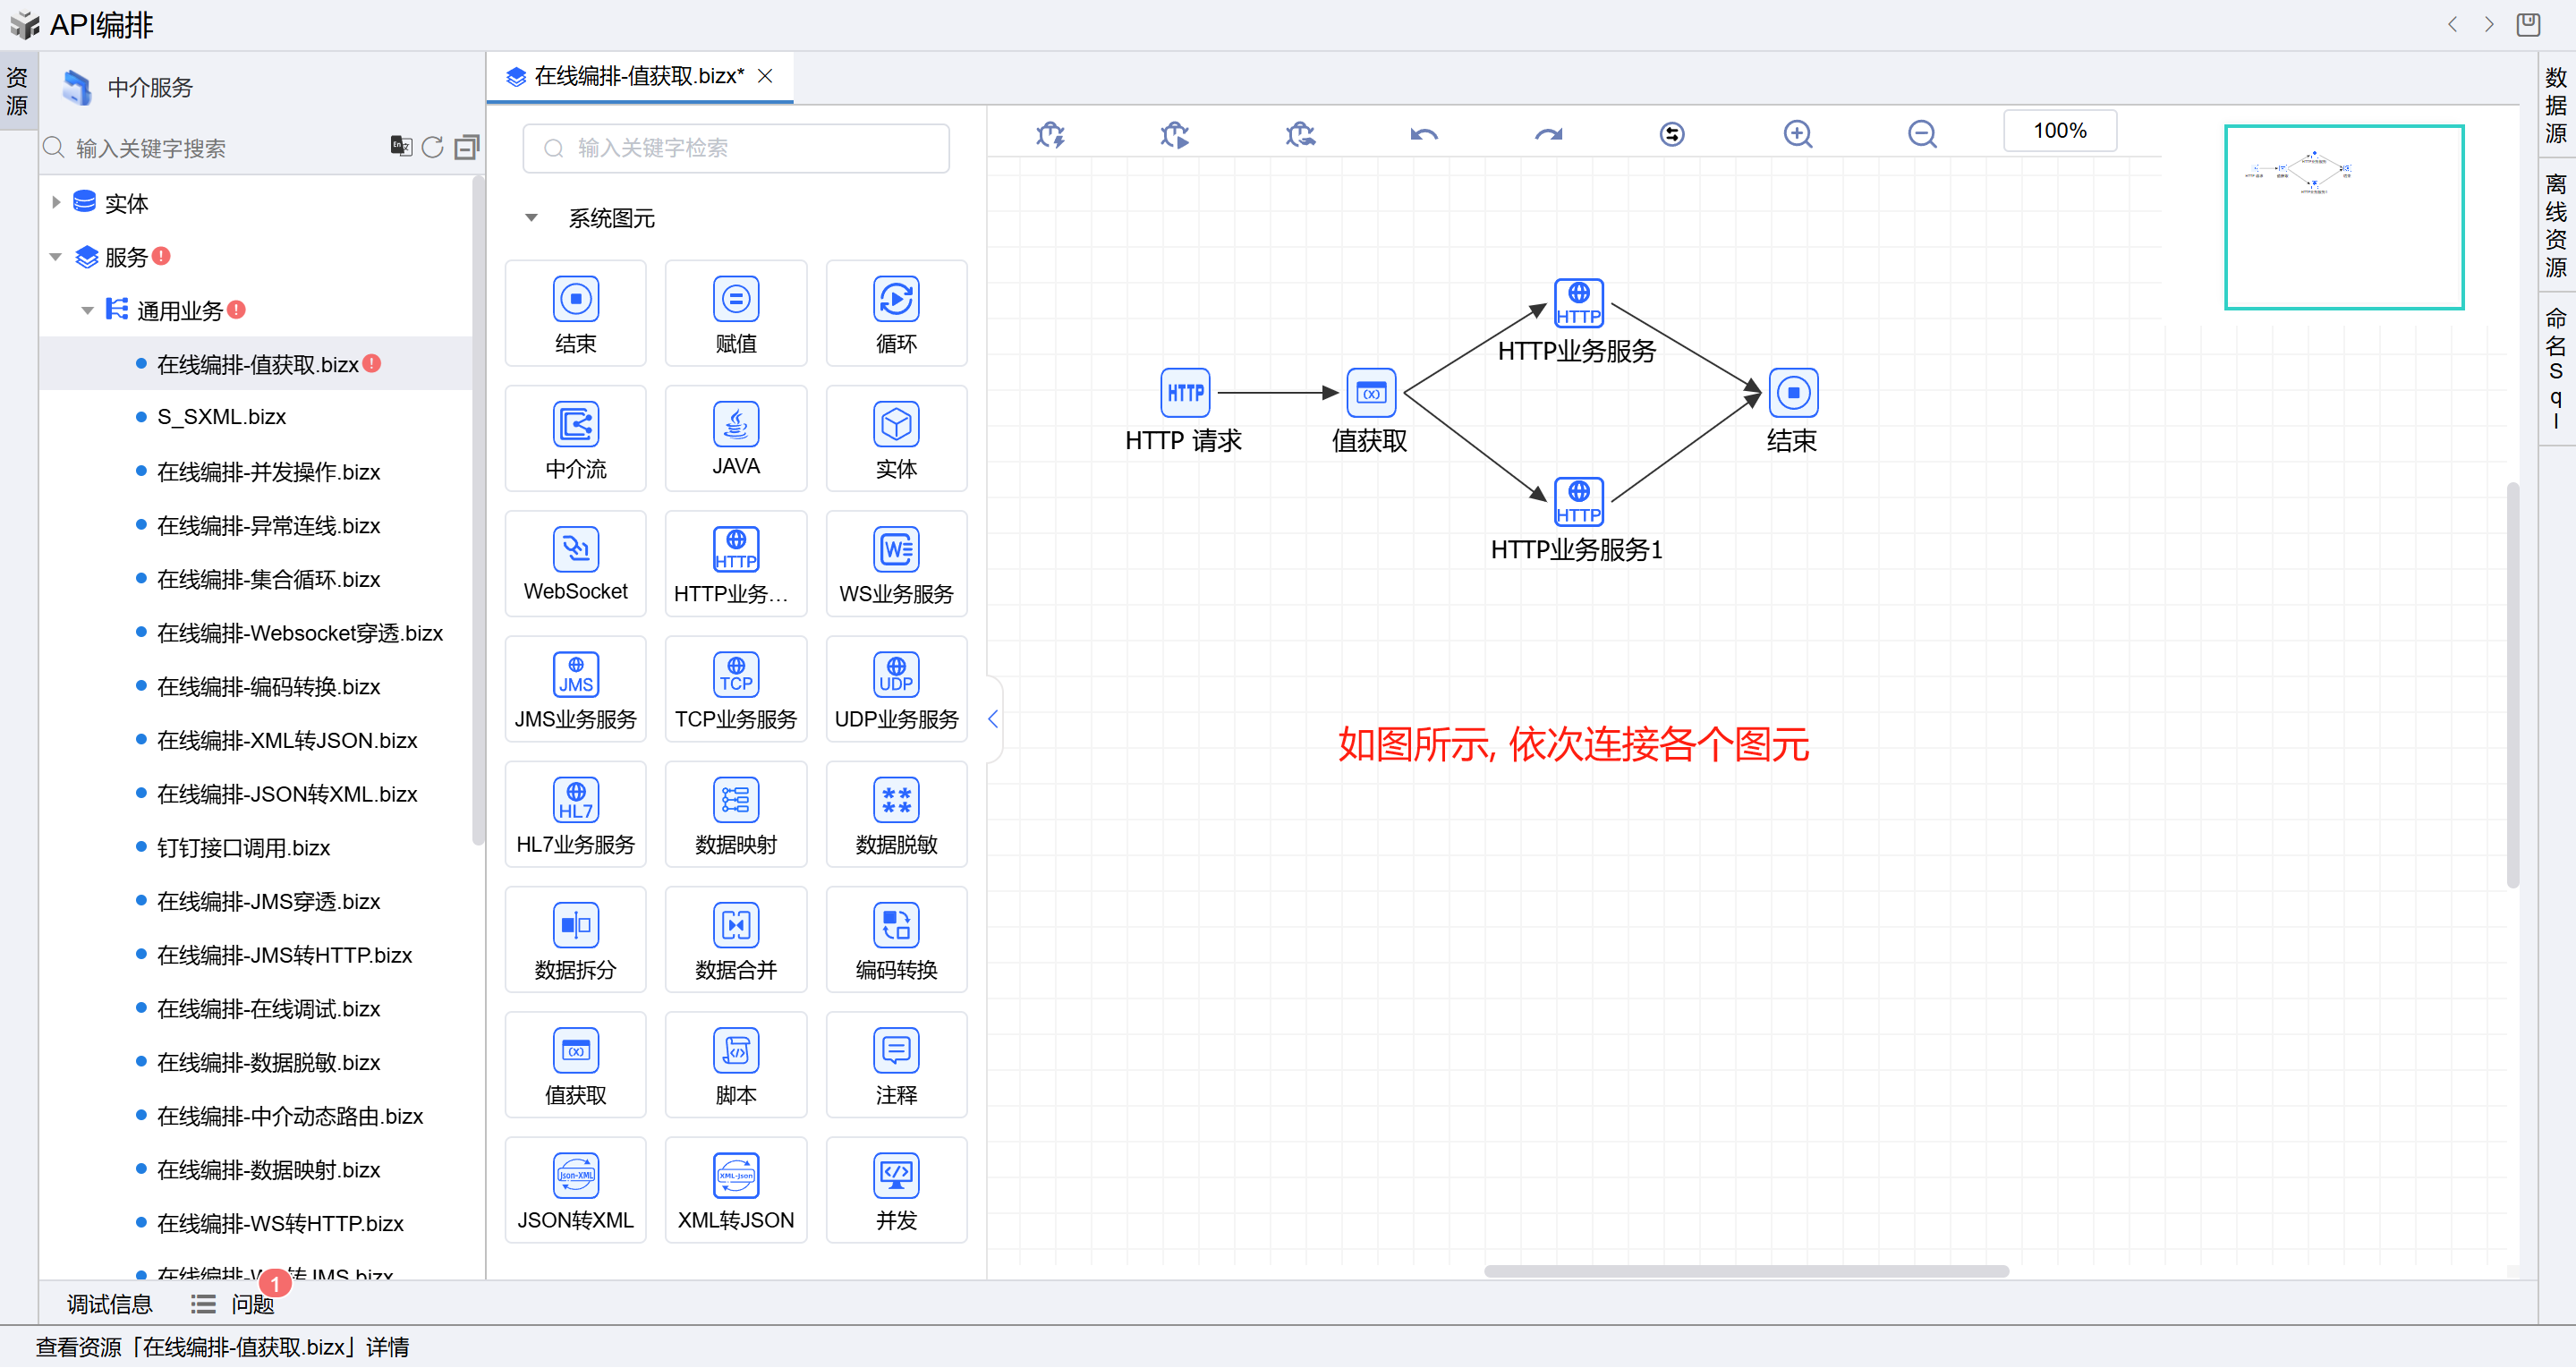The width and height of the screenshot is (2576, 1368).
Task: Click the undo arrow in canvas toolbar
Action: (x=1423, y=133)
